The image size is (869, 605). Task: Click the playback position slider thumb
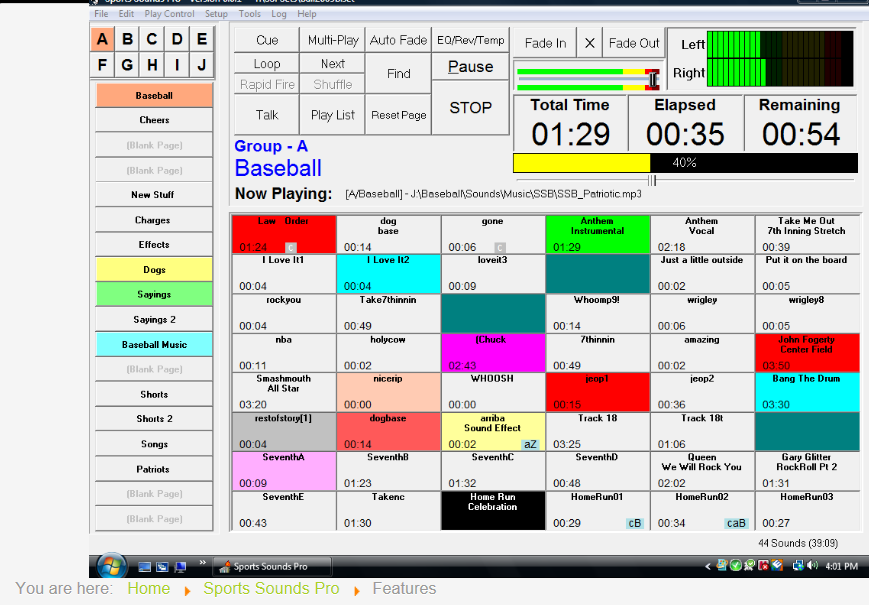[652, 180]
